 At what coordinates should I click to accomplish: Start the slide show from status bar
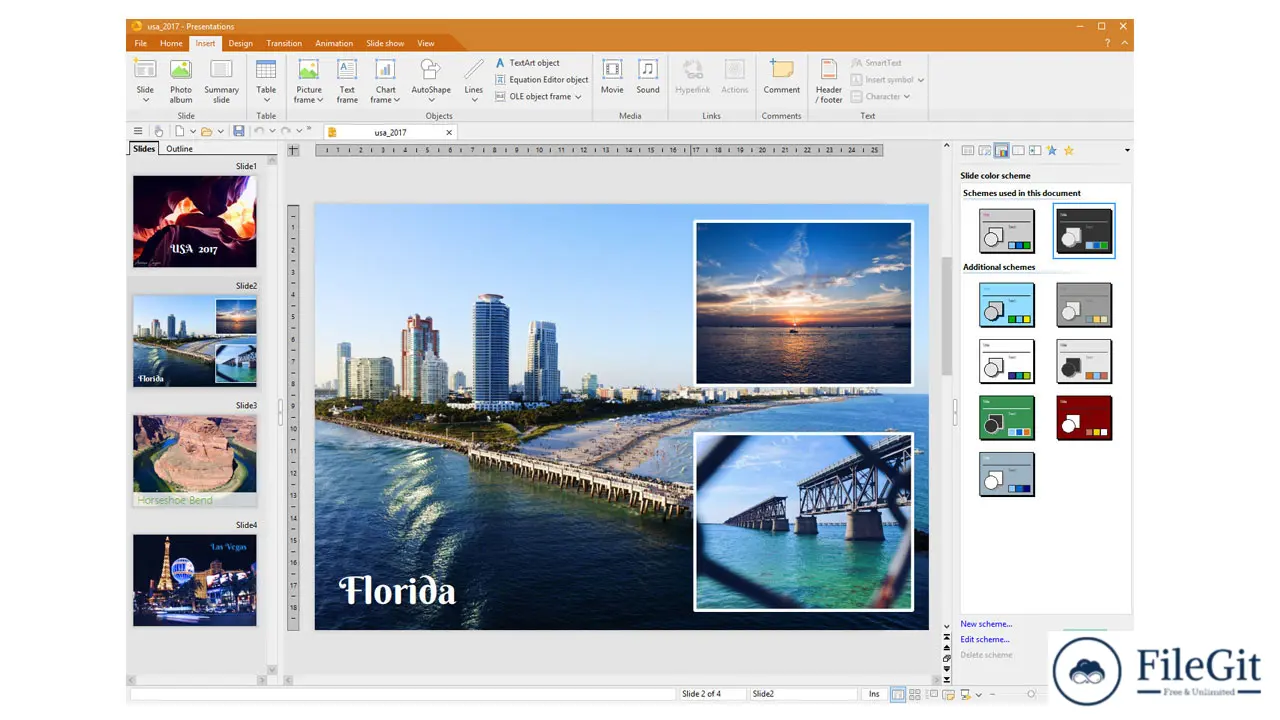click(965, 694)
